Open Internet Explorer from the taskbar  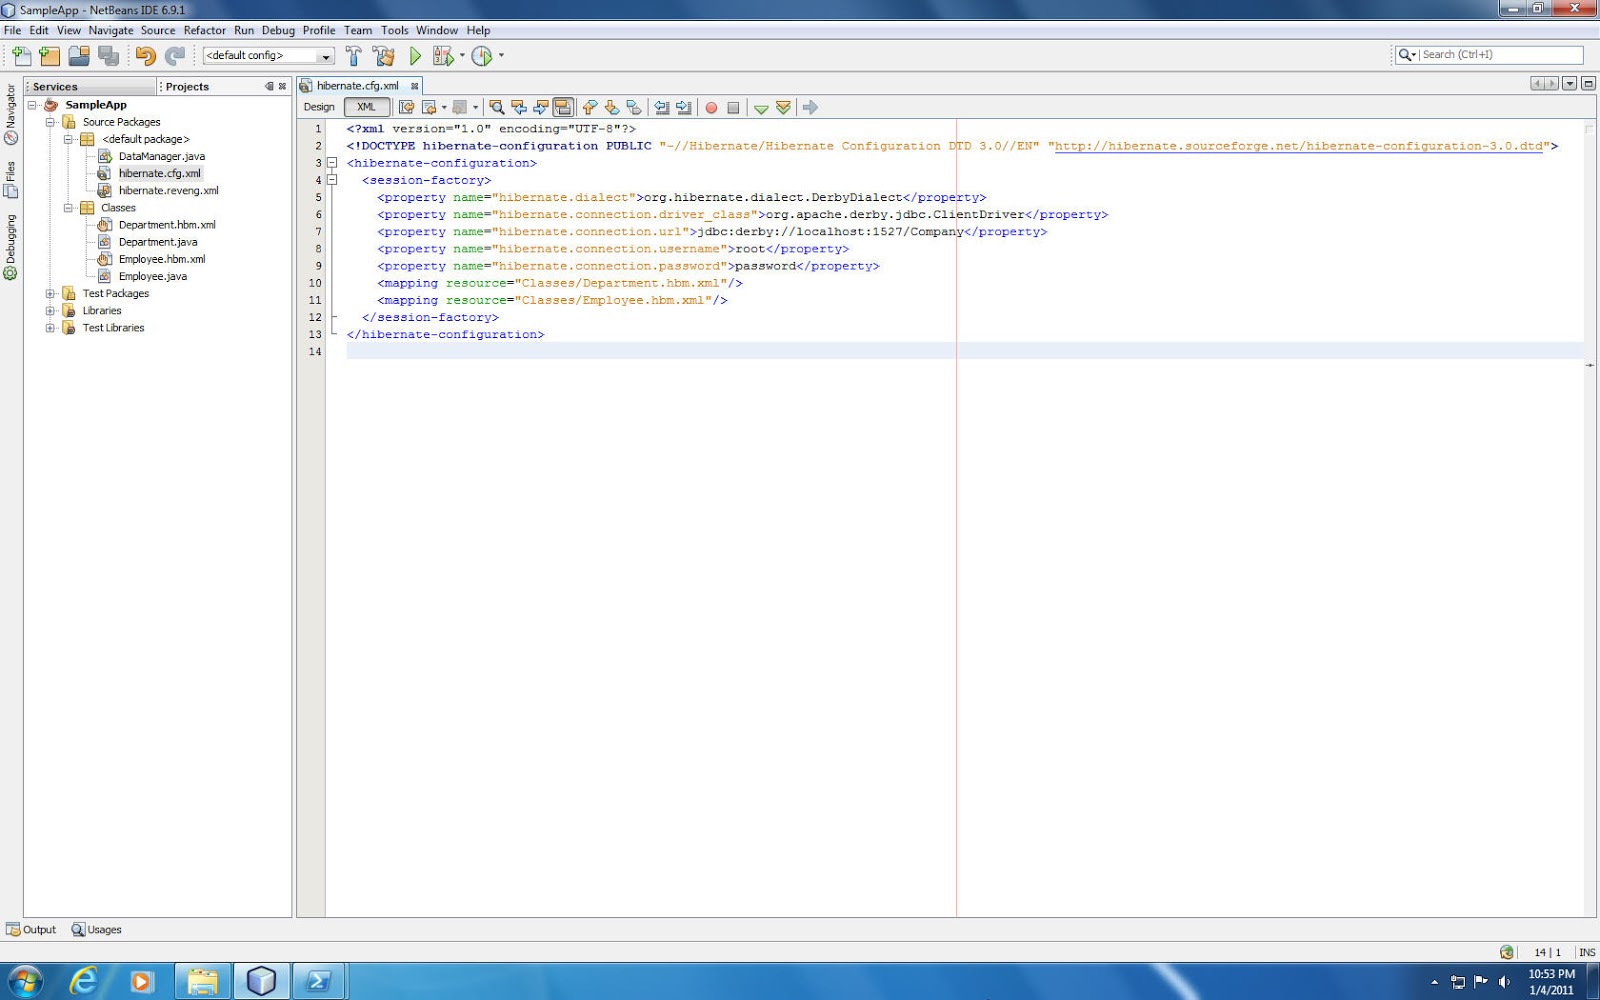point(83,981)
